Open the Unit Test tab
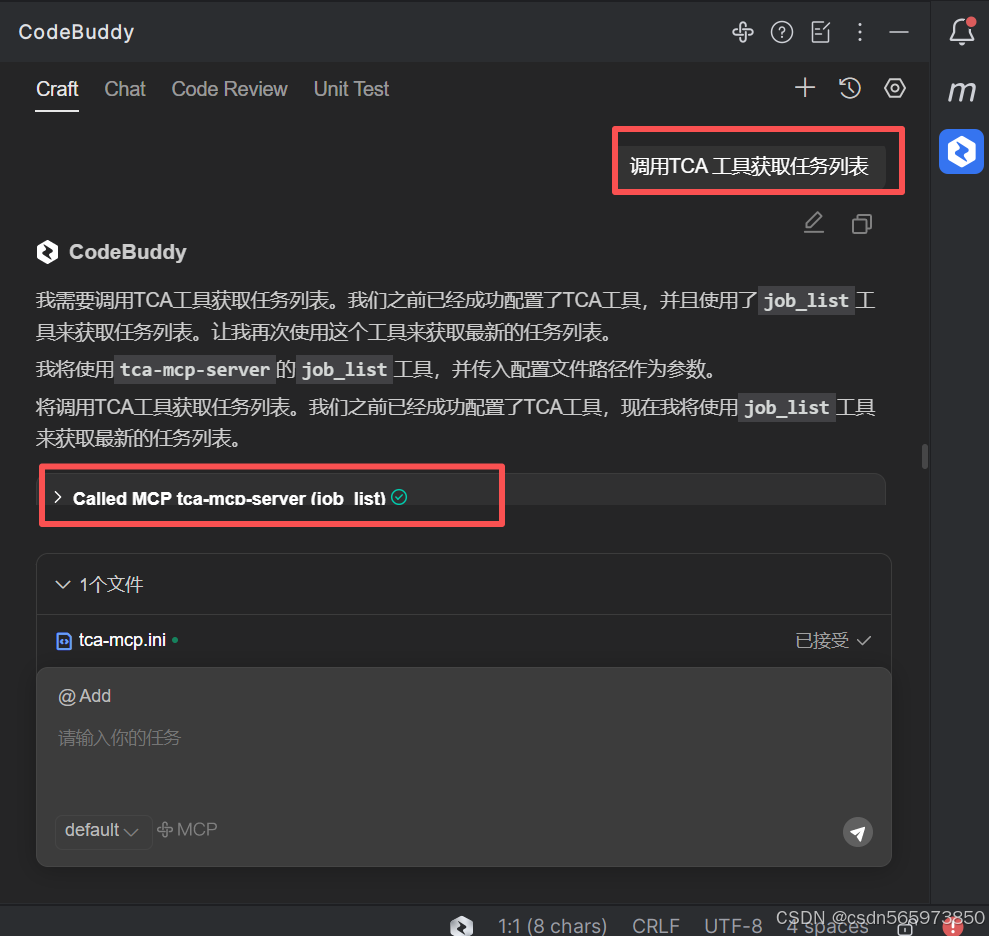The width and height of the screenshot is (989, 936). [x=351, y=89]
